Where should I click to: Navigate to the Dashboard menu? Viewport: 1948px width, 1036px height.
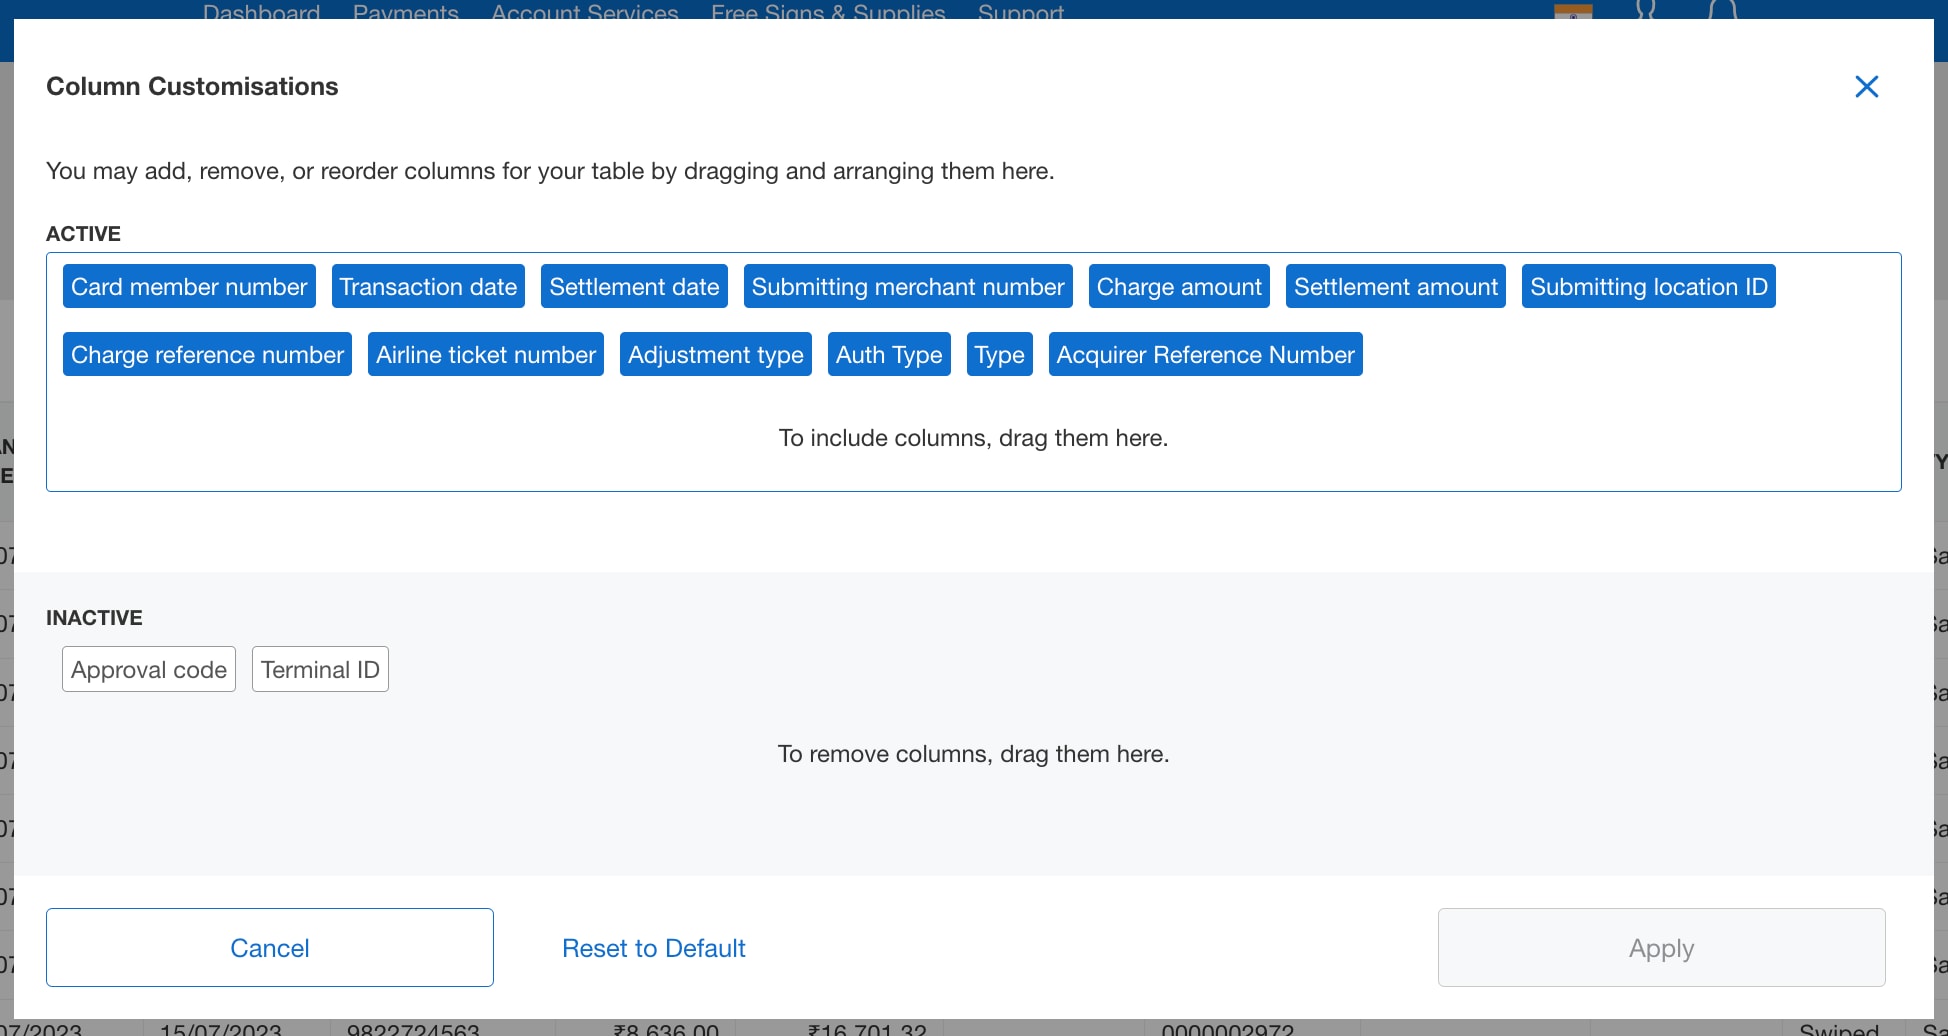261,14
